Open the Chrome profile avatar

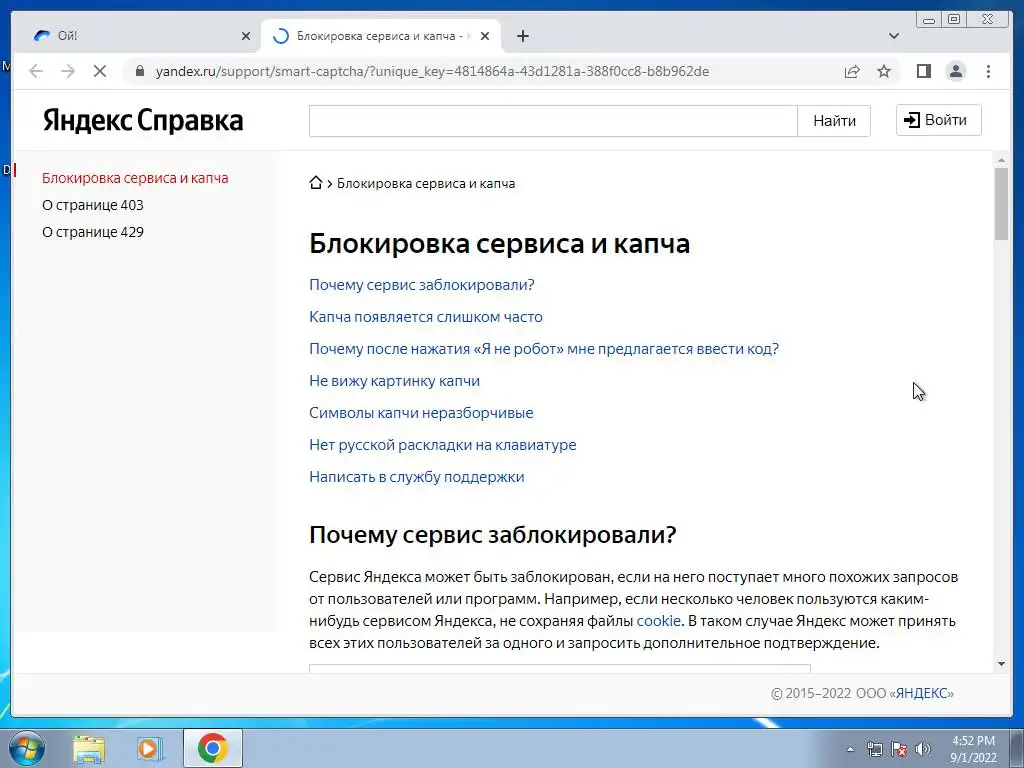[956, 71]
